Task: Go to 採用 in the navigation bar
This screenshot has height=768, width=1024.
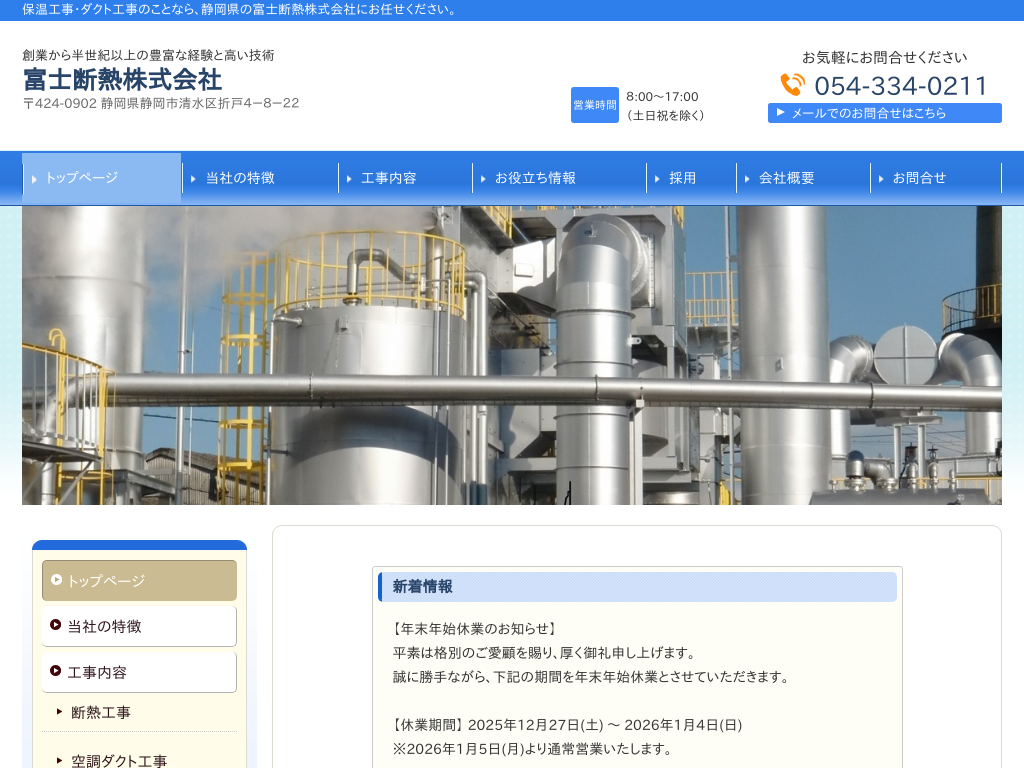Action: [x=691, y=178]
